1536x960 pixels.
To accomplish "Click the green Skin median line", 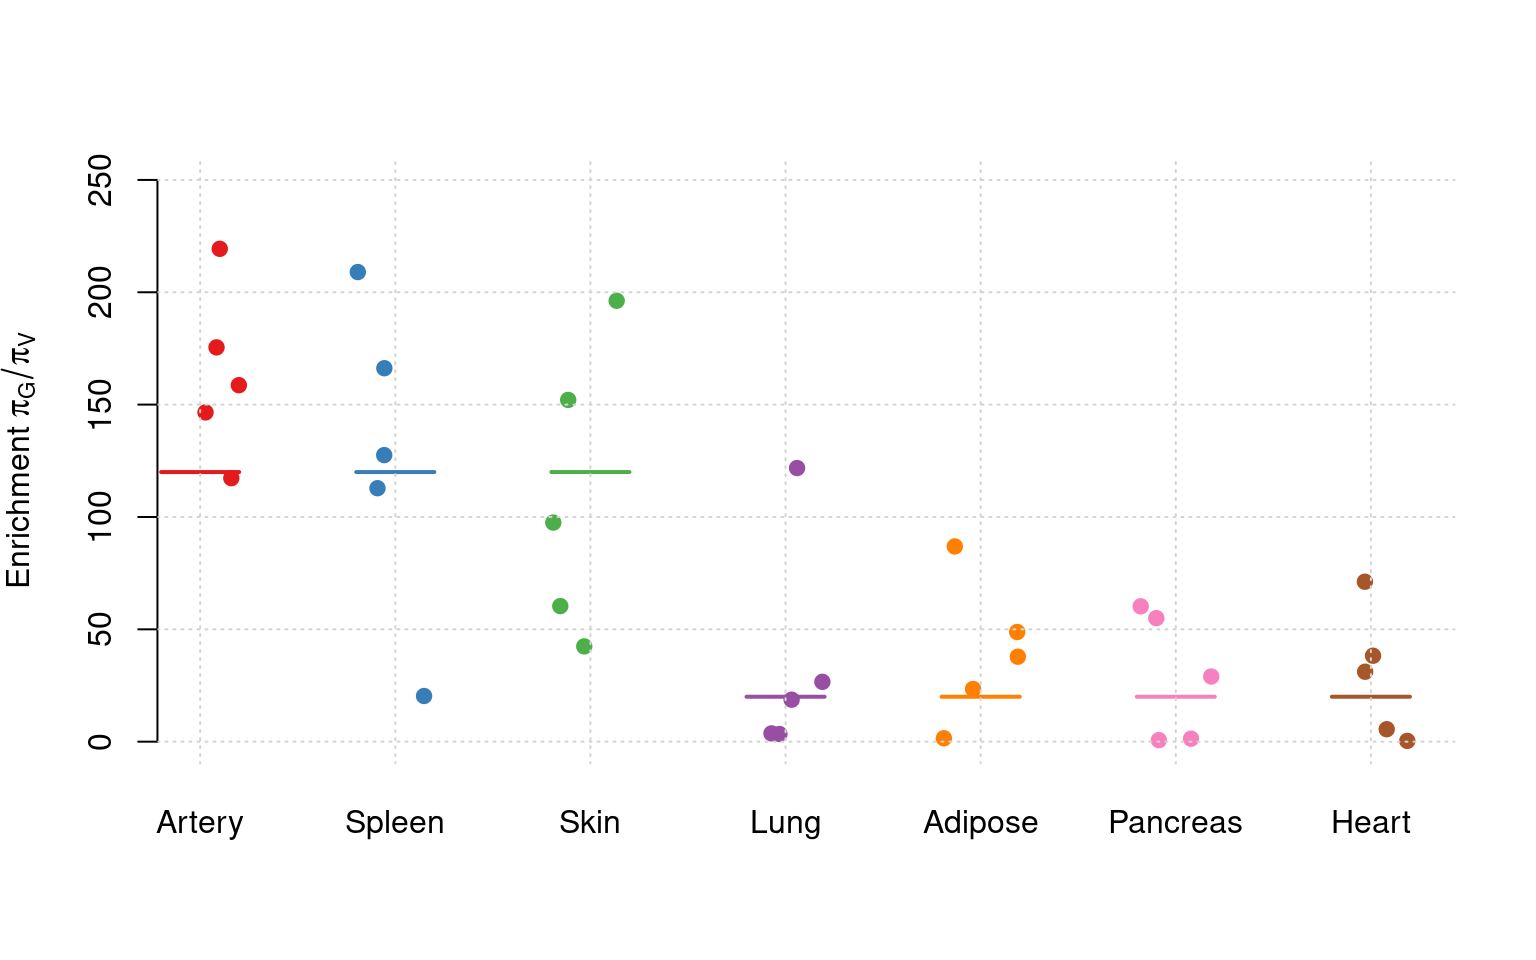I will coord(590,472).
